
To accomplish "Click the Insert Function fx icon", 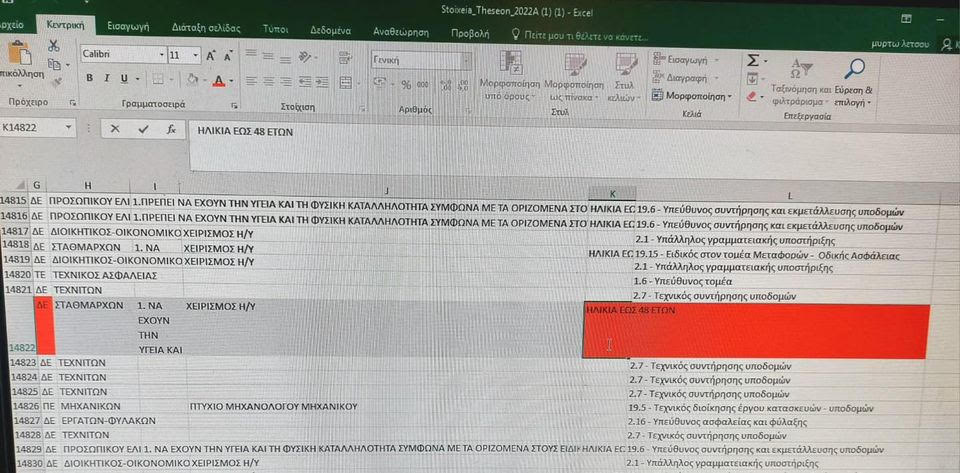I will coord(171,129).
